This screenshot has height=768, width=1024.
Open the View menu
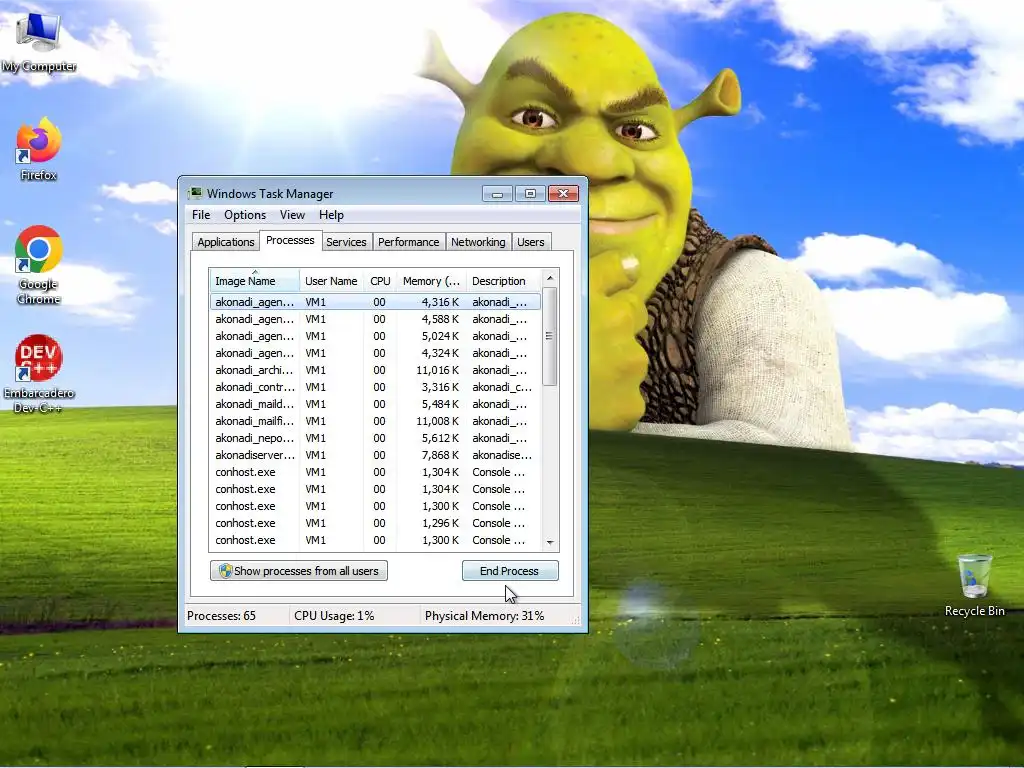coord(292,215)
